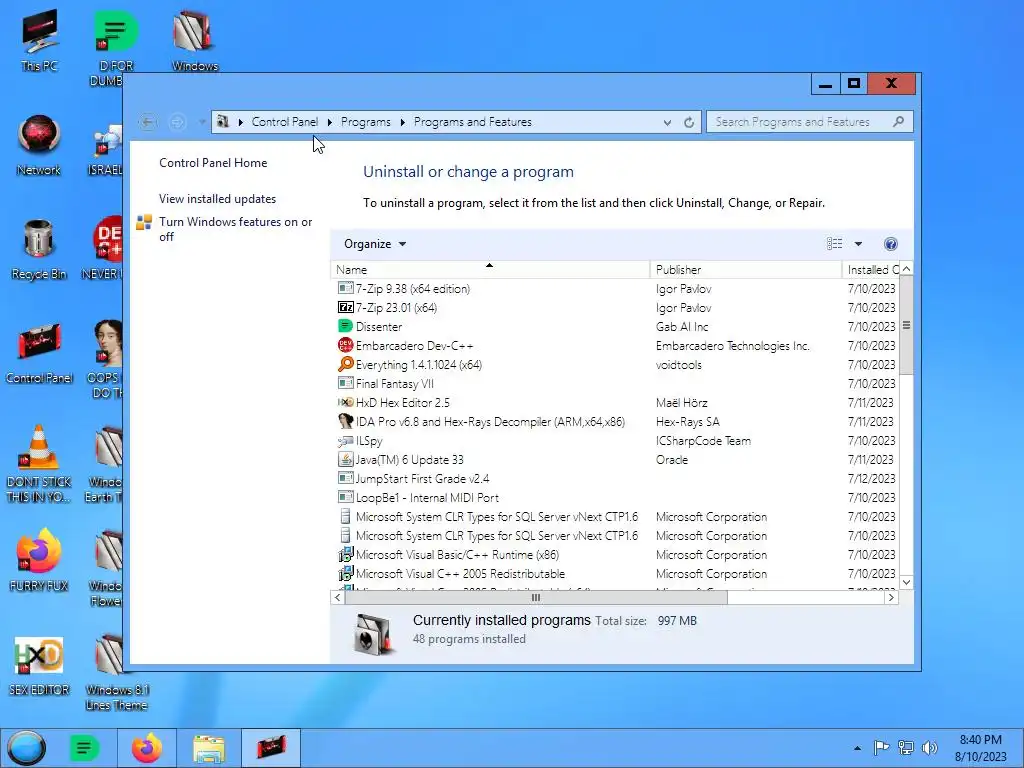Image resolution: width=1024 pixels, height=768 pixels.
Task: Open Turn Windows features on or off
Action: point(236,229)
